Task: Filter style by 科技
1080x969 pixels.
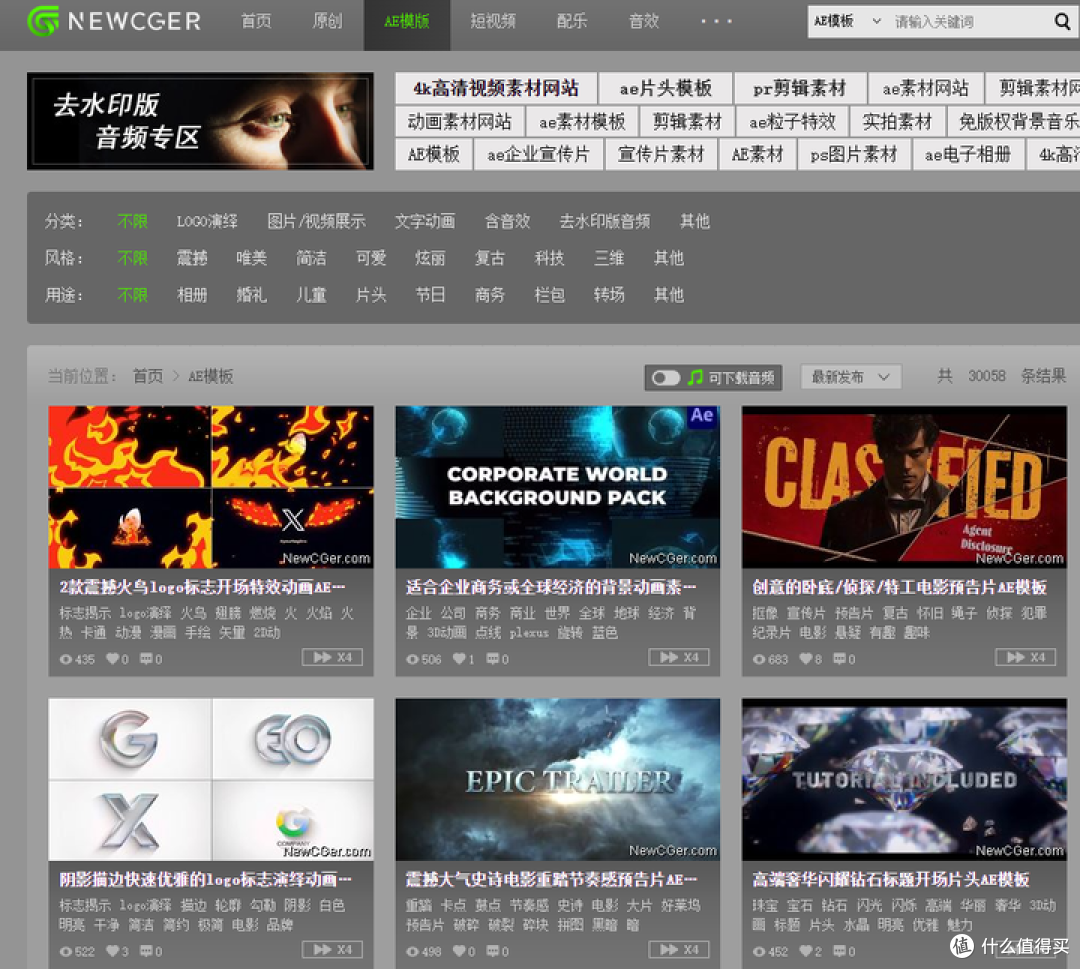Action: click(x=549, y=258)
